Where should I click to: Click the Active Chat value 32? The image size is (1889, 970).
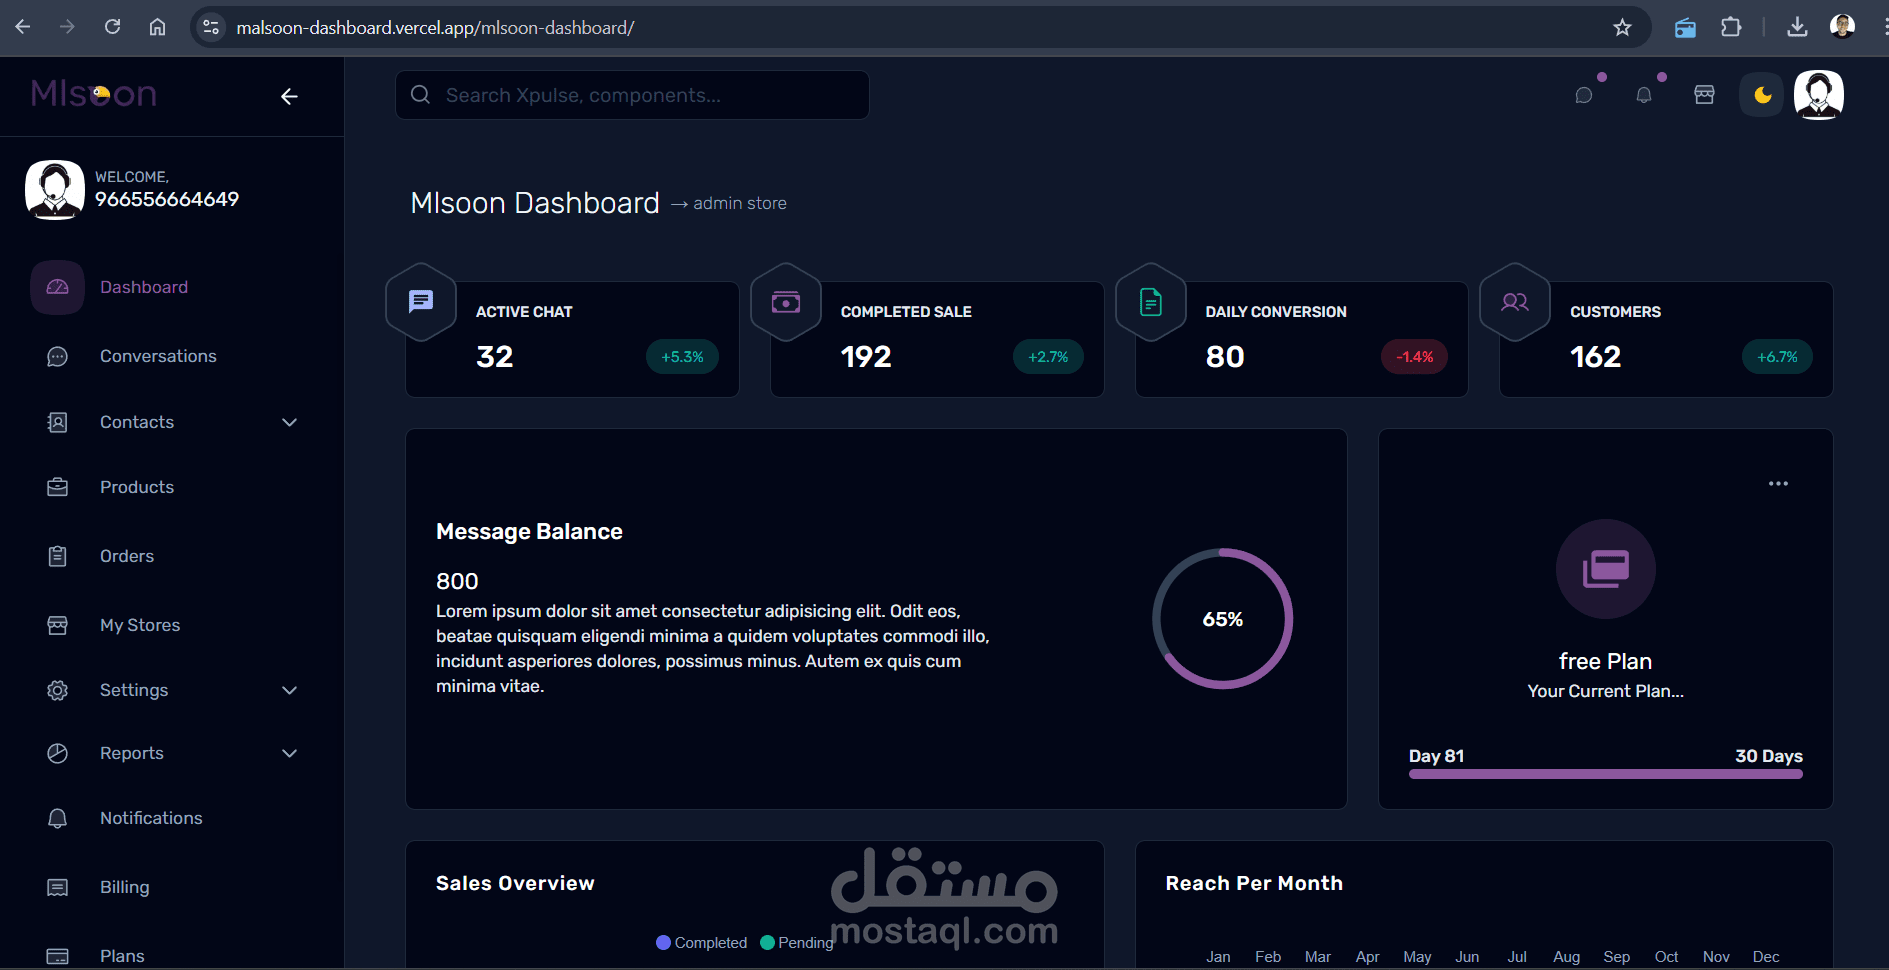coord(495,357)
